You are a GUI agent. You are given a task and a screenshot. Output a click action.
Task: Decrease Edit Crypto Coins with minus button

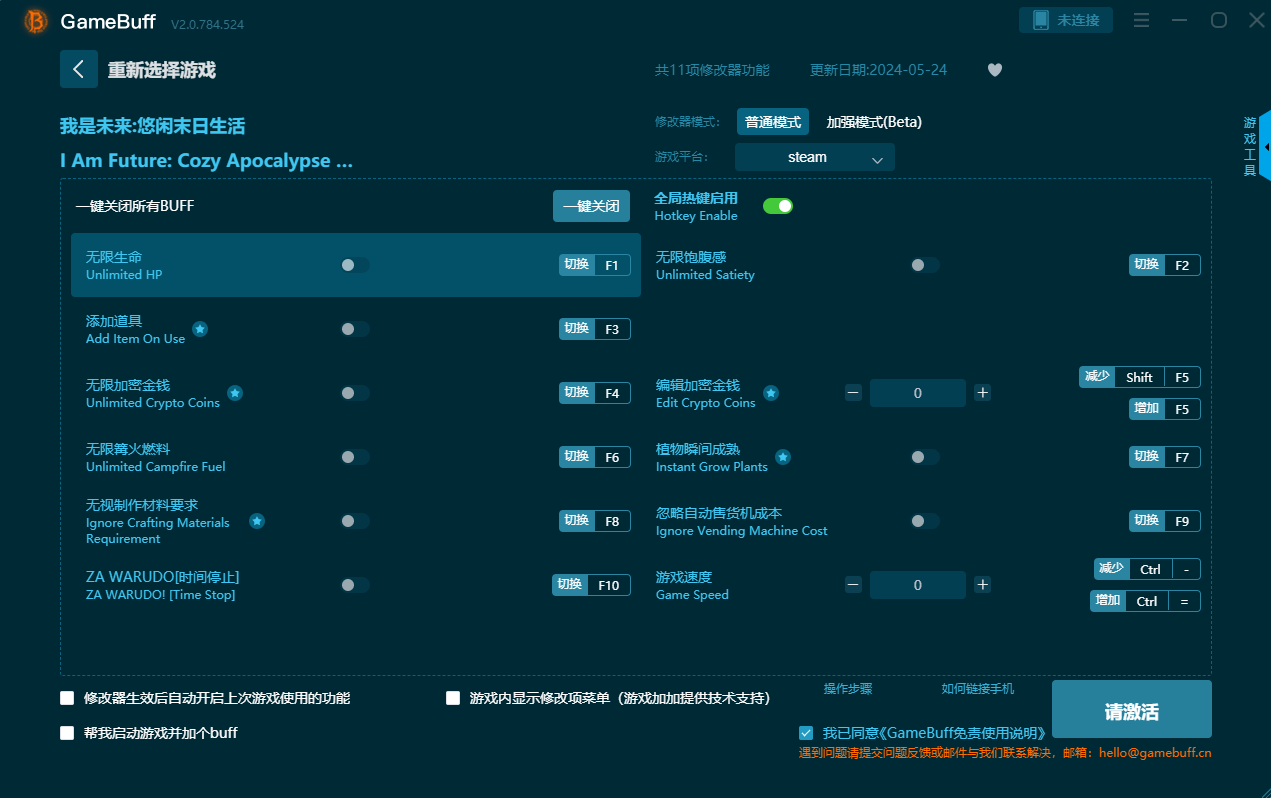(853, 393)
